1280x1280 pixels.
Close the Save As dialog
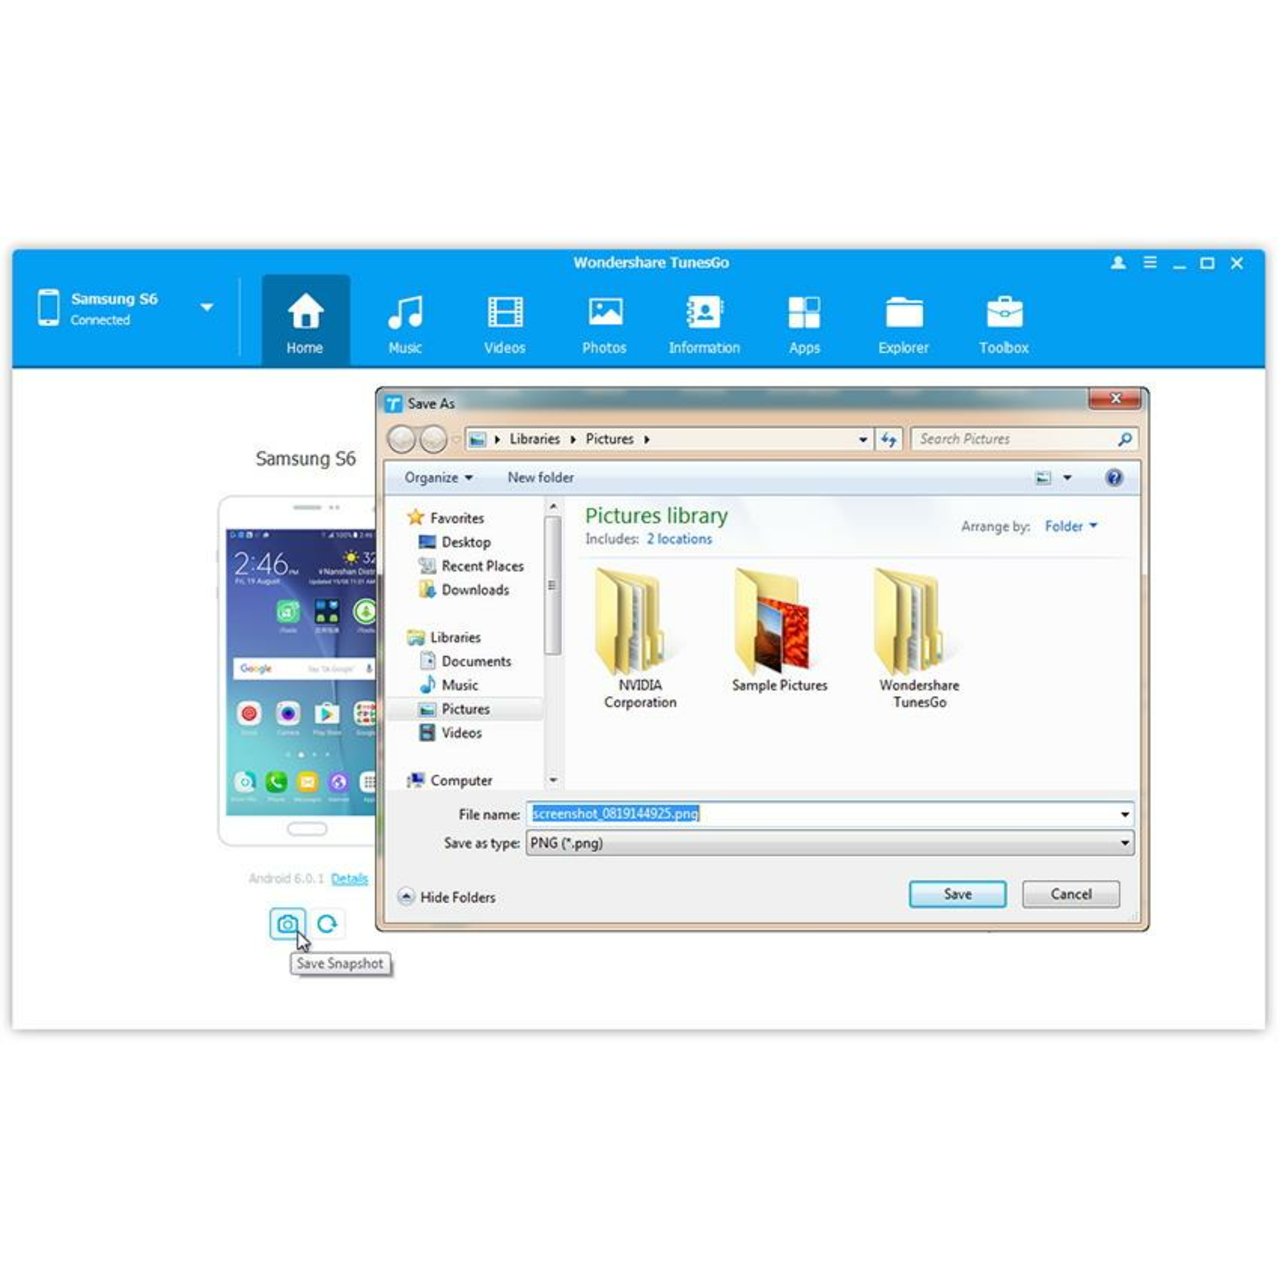[1116, 399]
